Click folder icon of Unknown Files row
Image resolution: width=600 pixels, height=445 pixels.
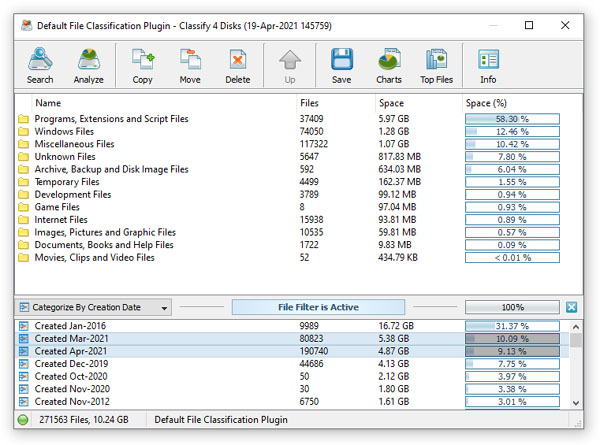click(23, 156)
